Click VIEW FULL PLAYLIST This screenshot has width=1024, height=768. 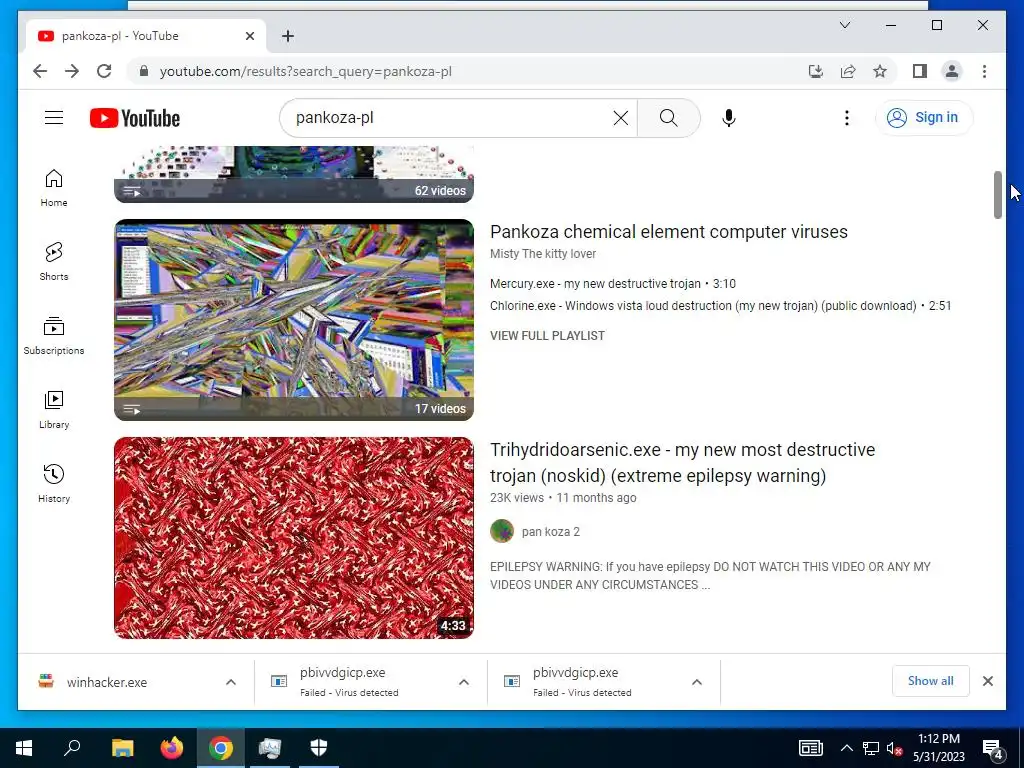point(547,336)
